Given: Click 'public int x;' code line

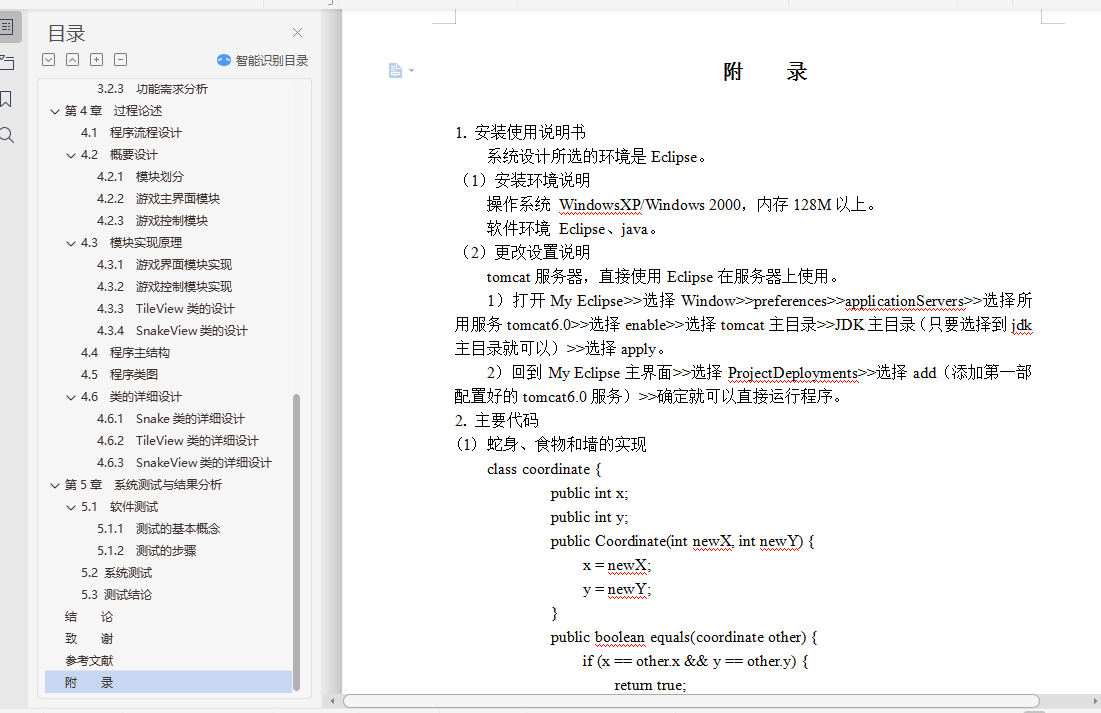Looking at the screenshot, I should [589, 493].
